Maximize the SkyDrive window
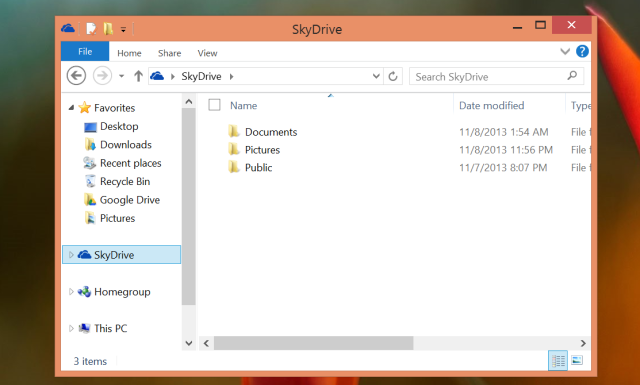Screen dimensions: 640x385 [x=540, y=25]
